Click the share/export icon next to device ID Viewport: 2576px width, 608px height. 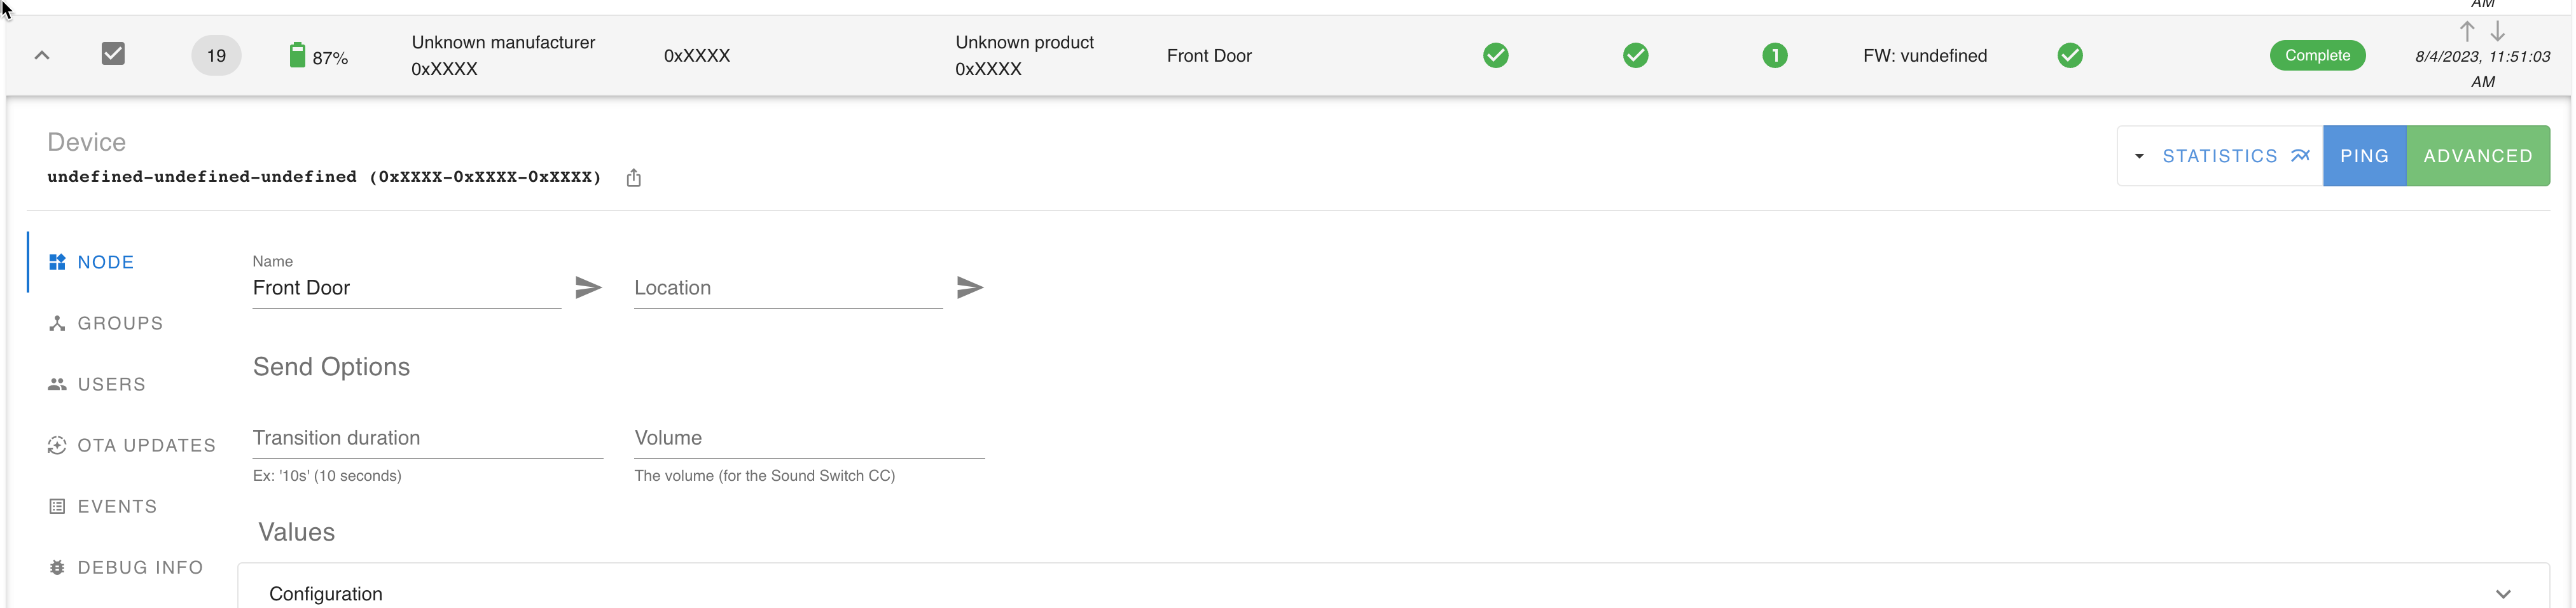point(633,178)
